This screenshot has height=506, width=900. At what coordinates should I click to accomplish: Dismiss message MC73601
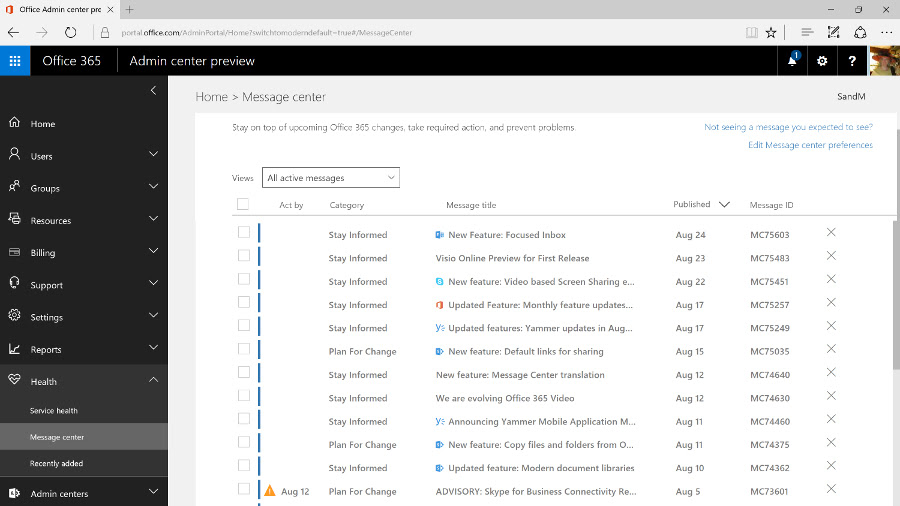coord(831,489)
